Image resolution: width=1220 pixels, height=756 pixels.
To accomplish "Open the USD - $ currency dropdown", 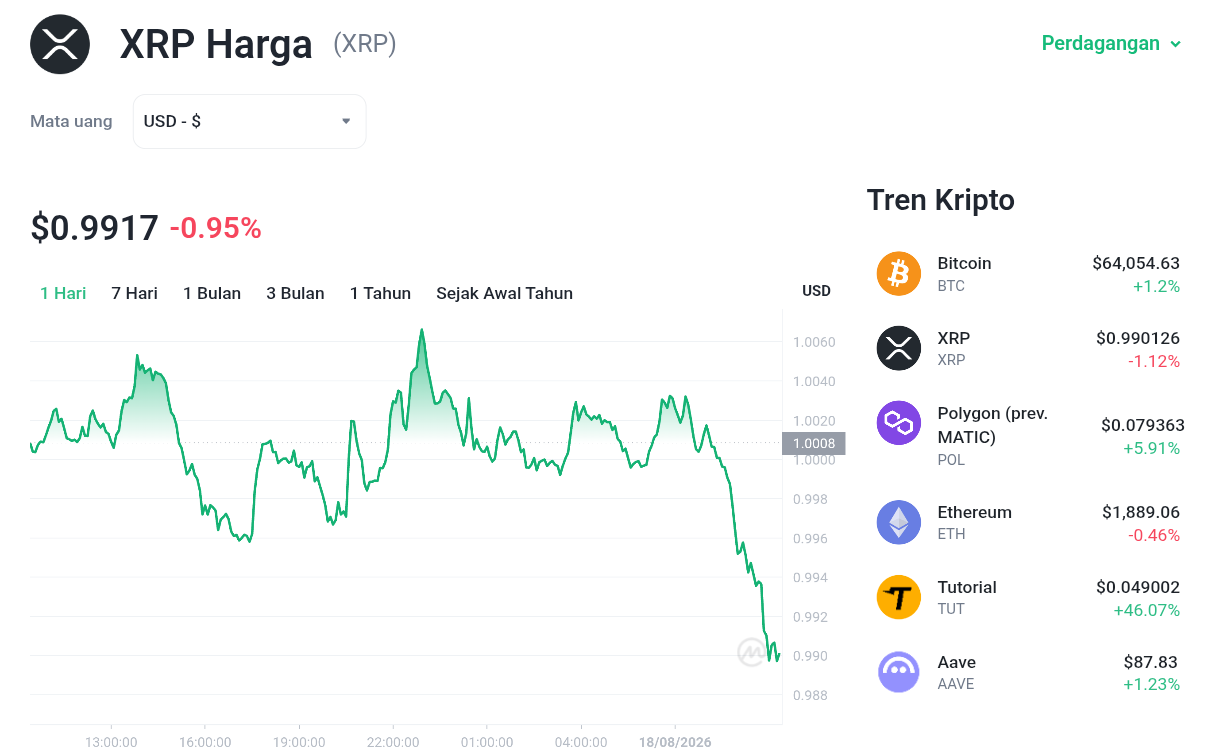I will (x=249, y=121).
